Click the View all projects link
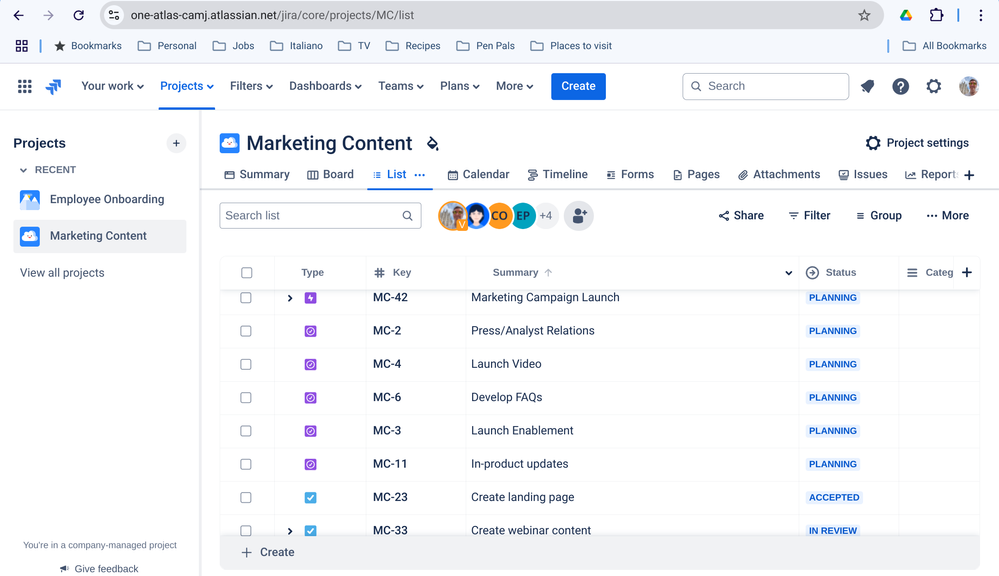 click(62, 273)
